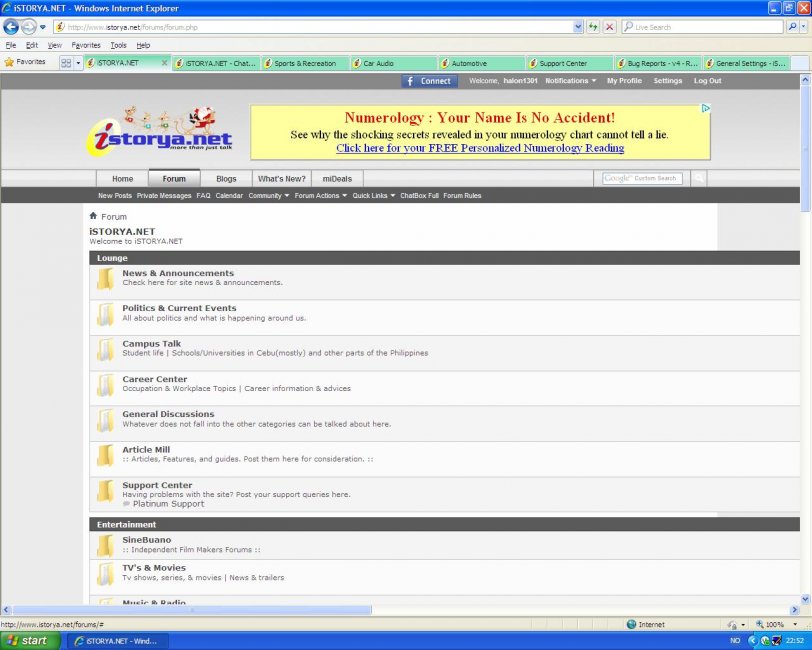The image size is (812, 650).
Task: Click the News & Announcements folder icon
Action: 105,279
